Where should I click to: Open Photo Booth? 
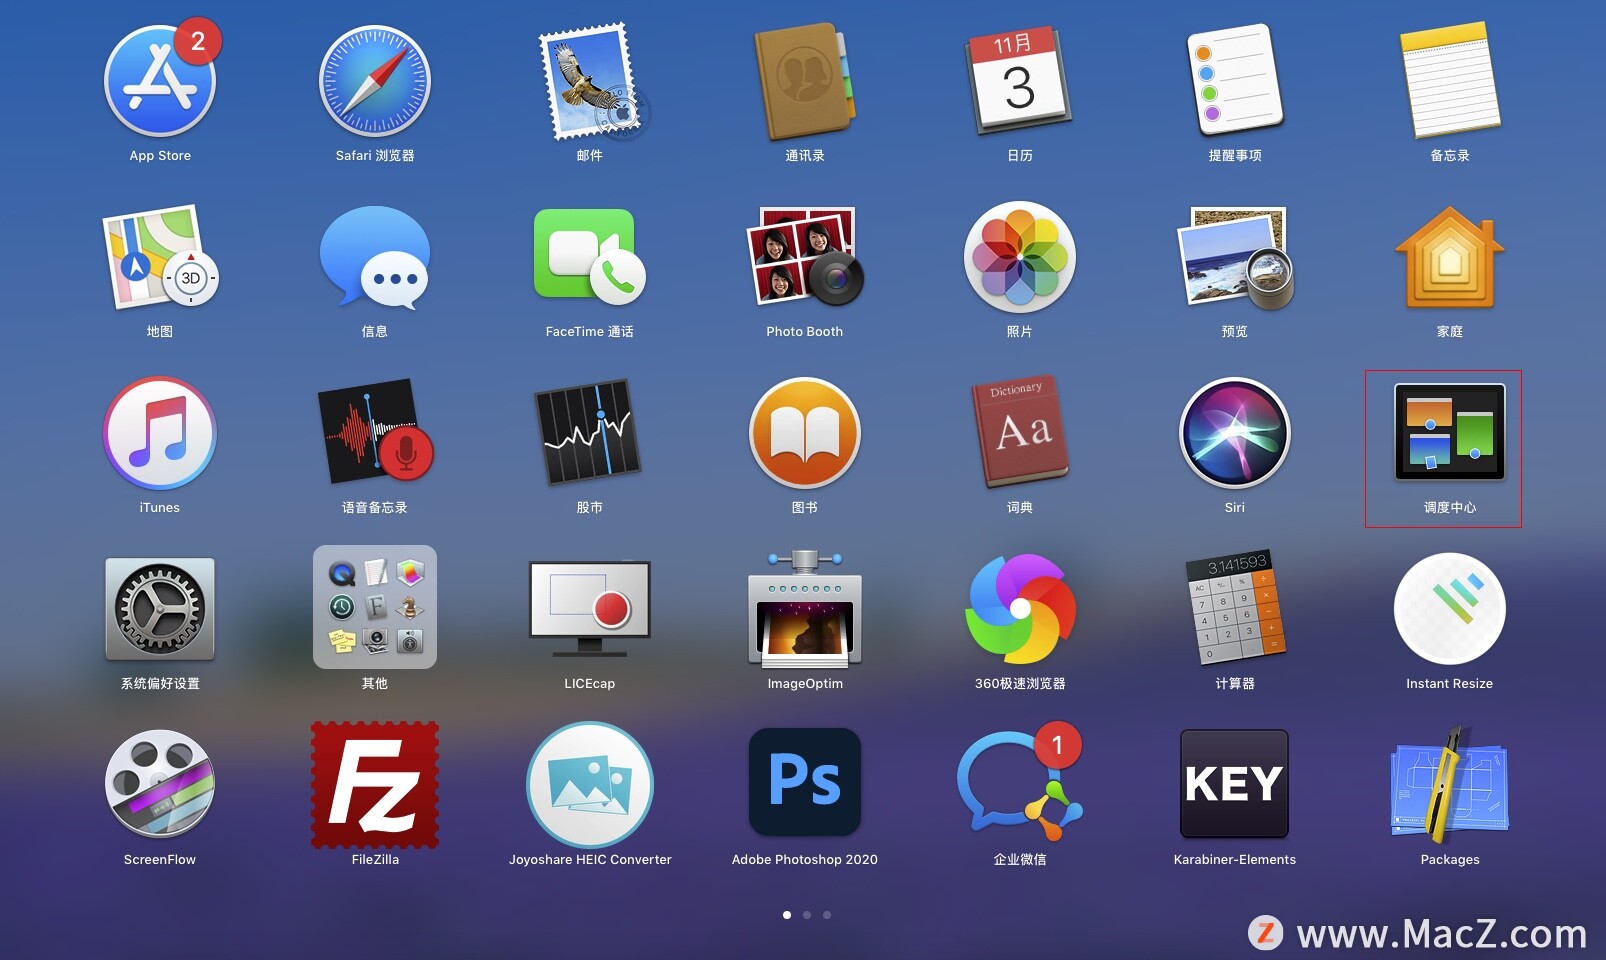click(x=805, y=257)
